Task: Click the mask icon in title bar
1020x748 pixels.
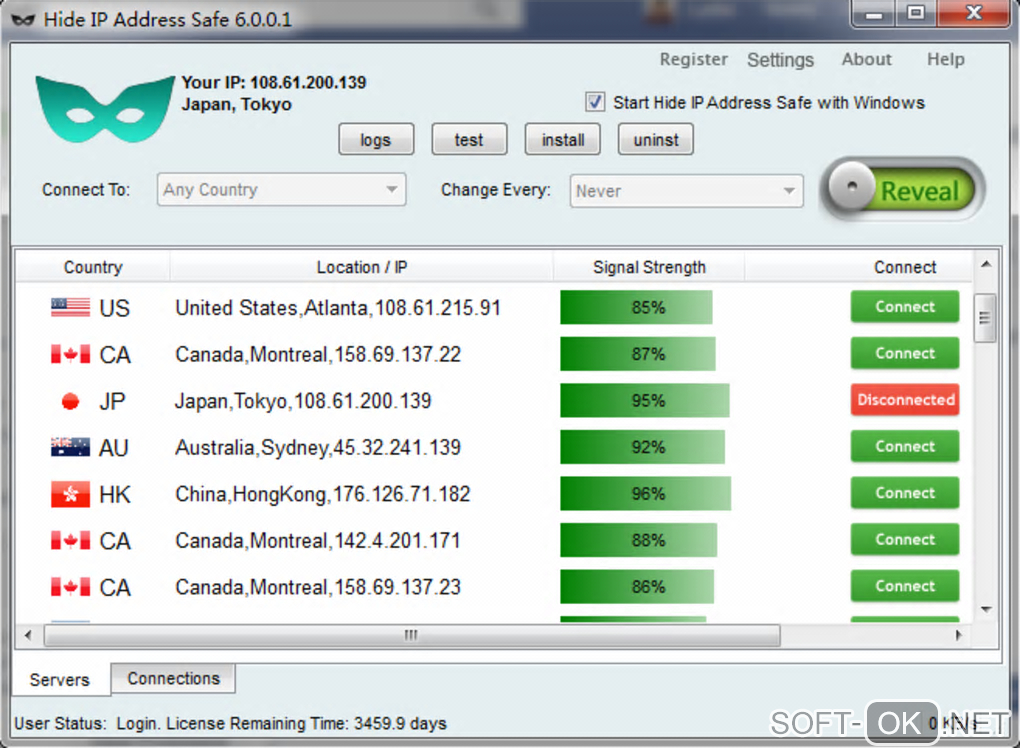Action: click(x=23, y=20)
